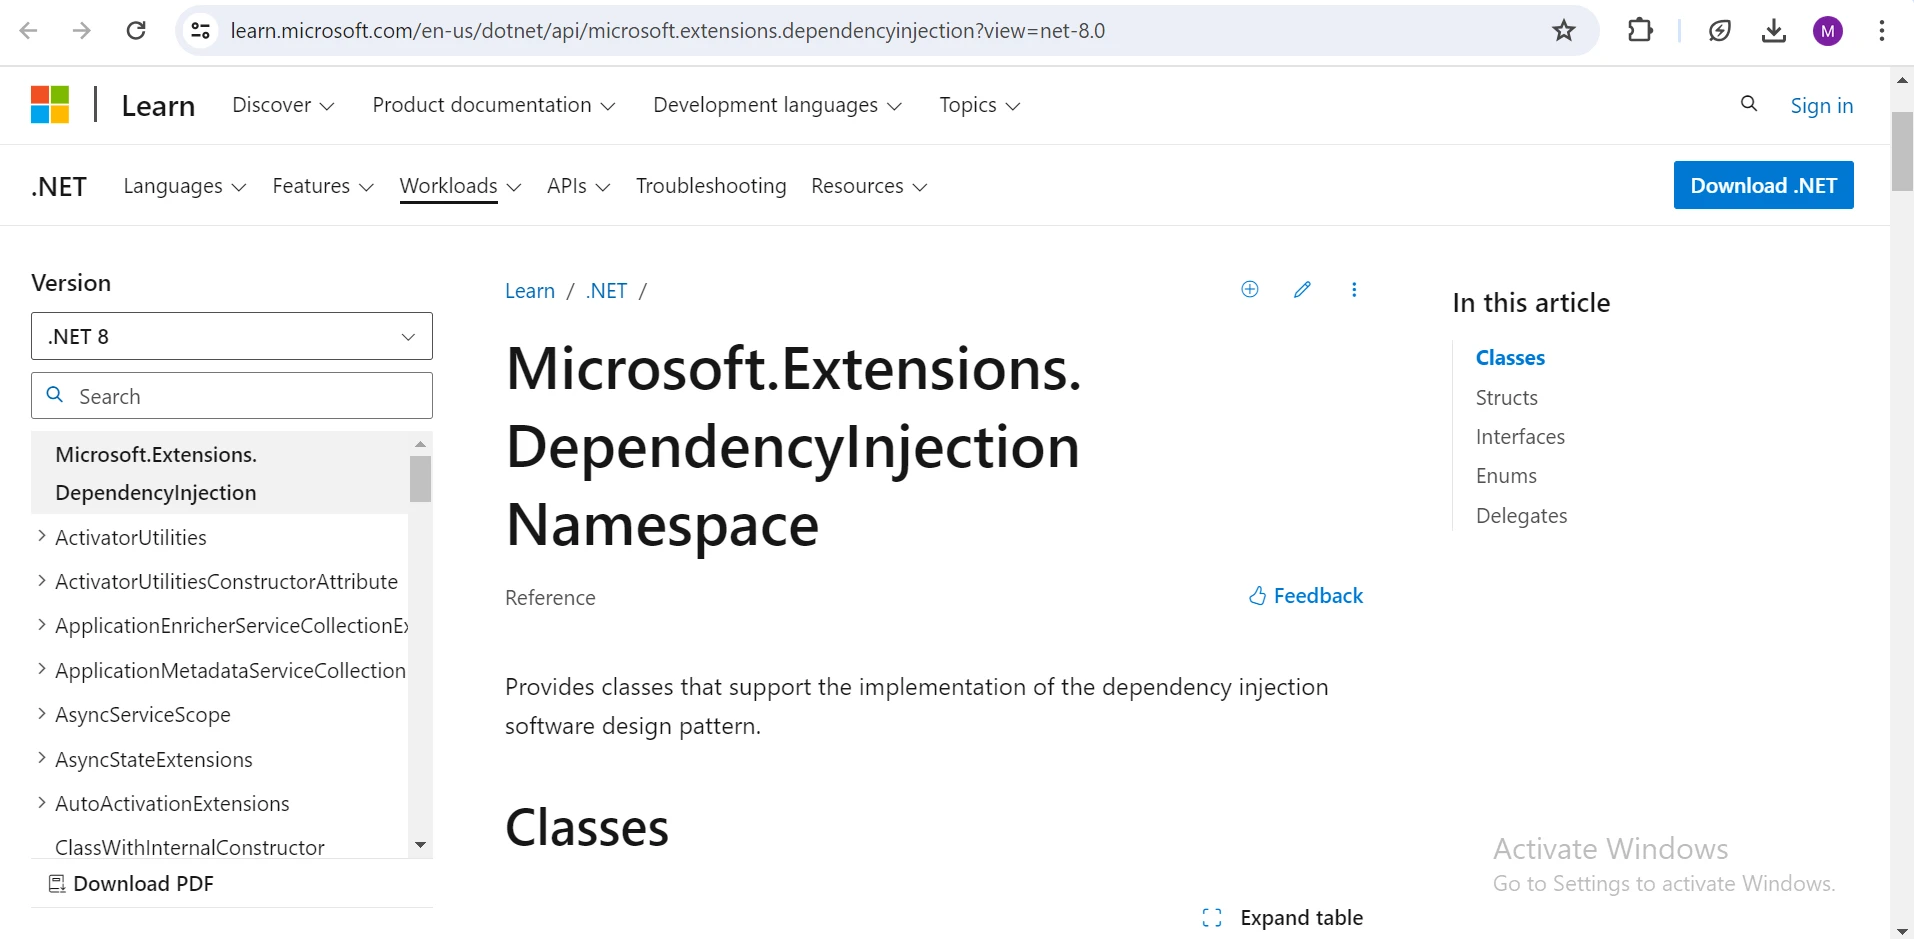Open the Workloads dropdown
This screenshot has height=939, width=1914.
pos(460,186)
